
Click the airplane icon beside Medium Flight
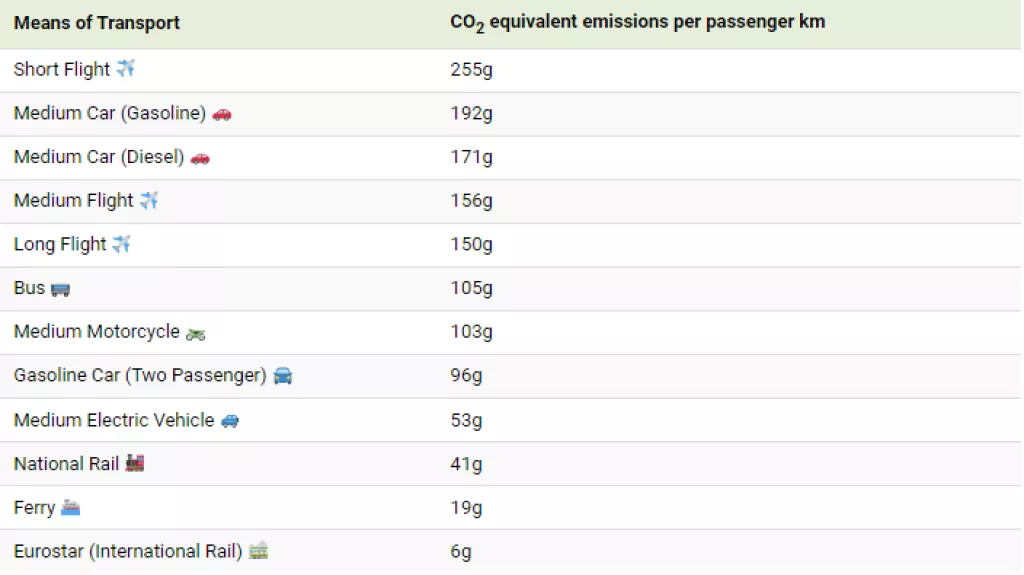pos(149,201)
